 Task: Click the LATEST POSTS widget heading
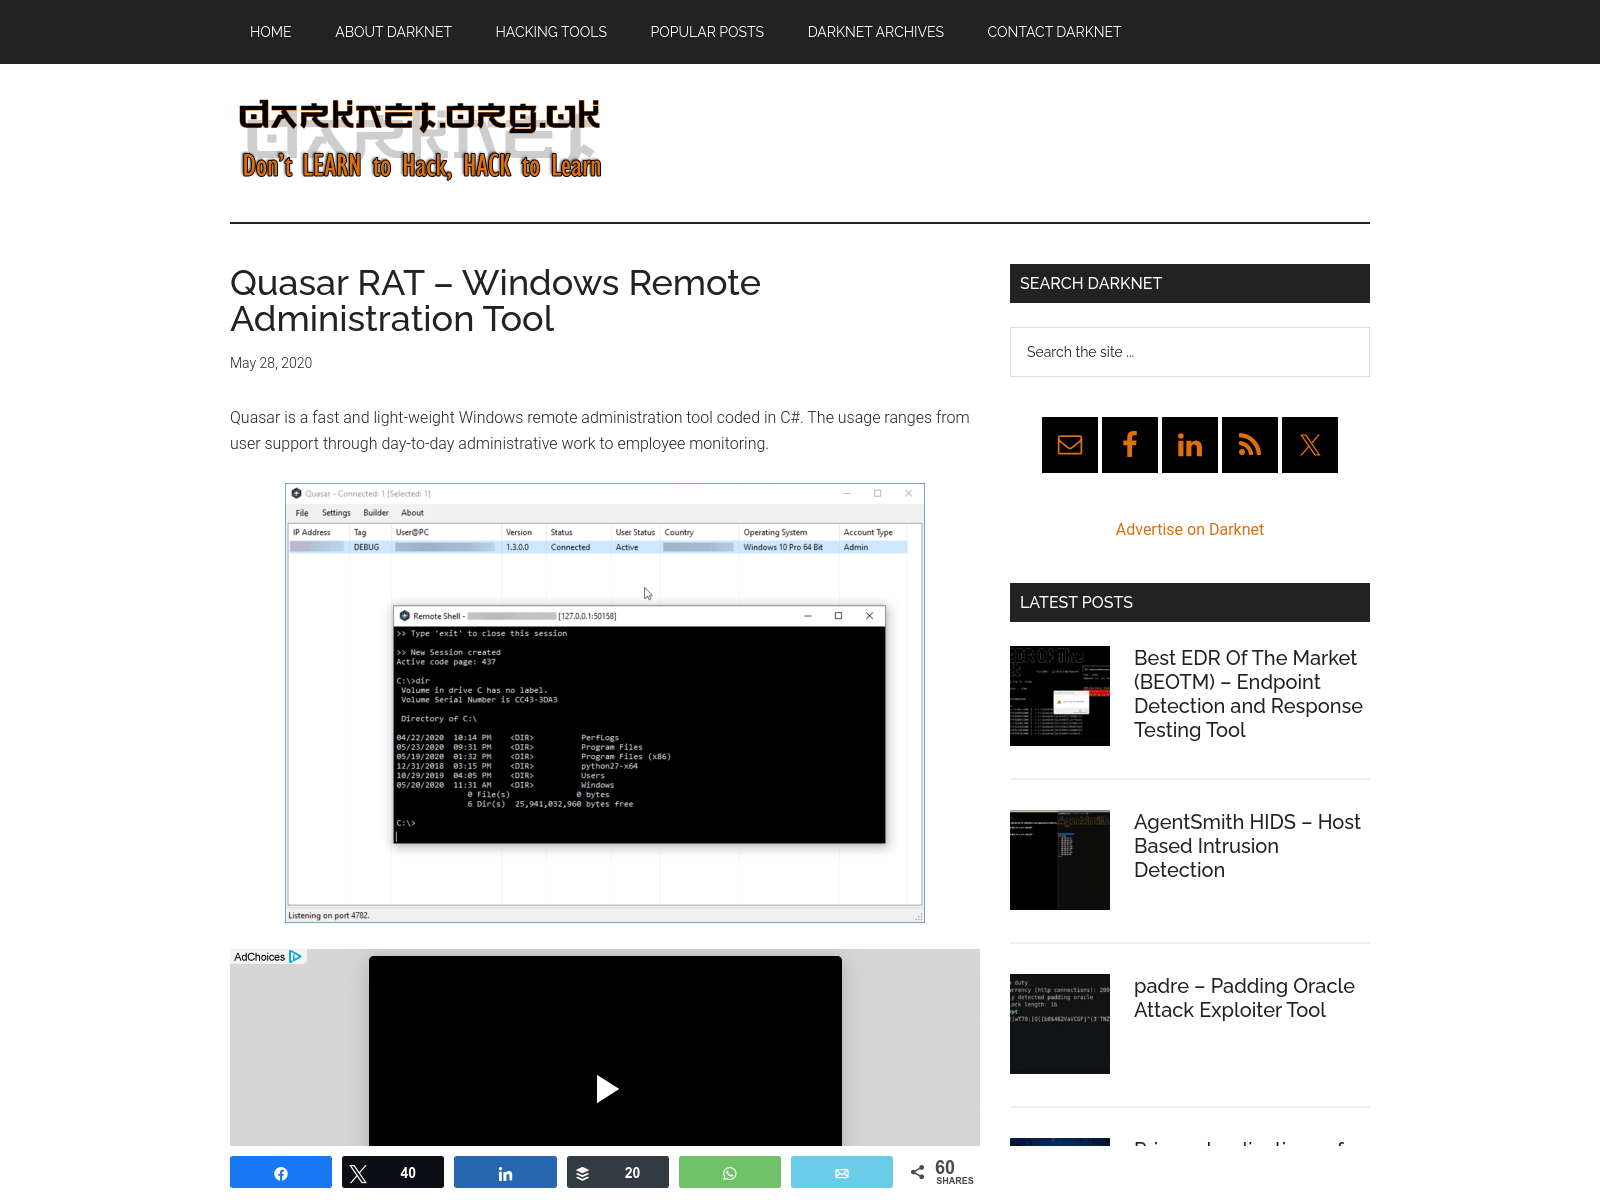point(1190,603)
